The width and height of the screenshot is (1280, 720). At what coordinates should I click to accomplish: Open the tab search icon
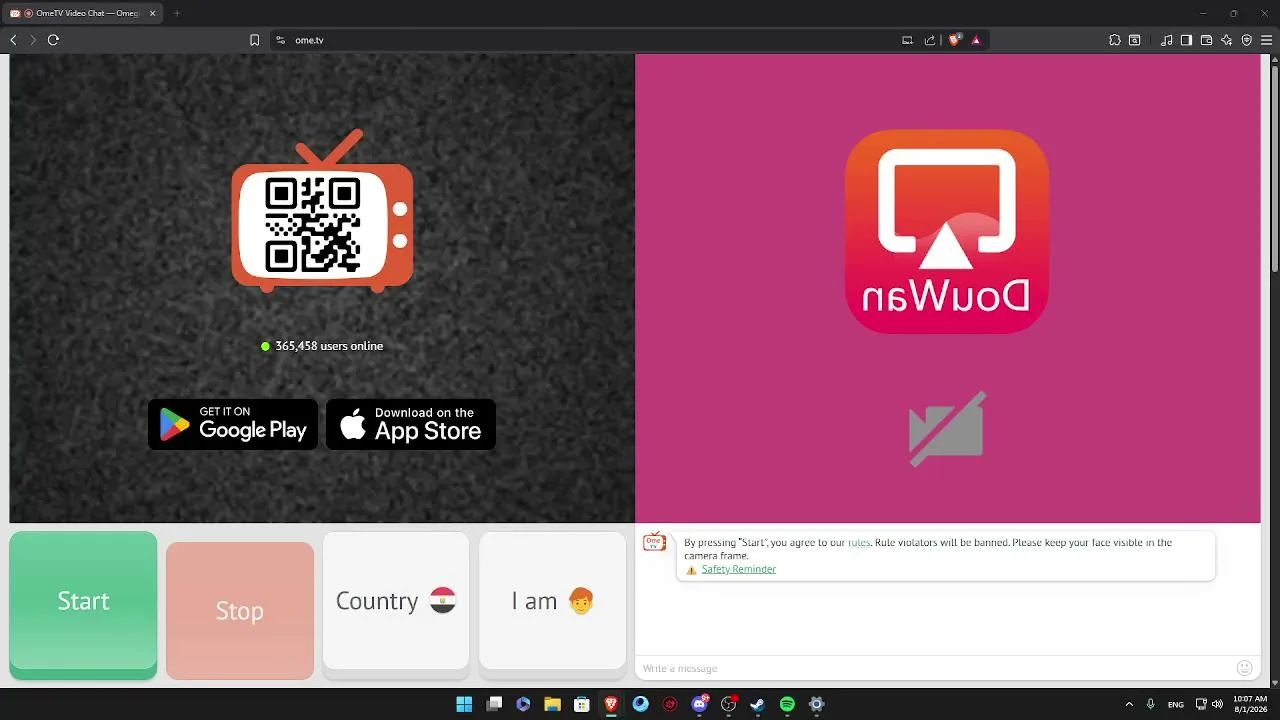point(1135,40)
